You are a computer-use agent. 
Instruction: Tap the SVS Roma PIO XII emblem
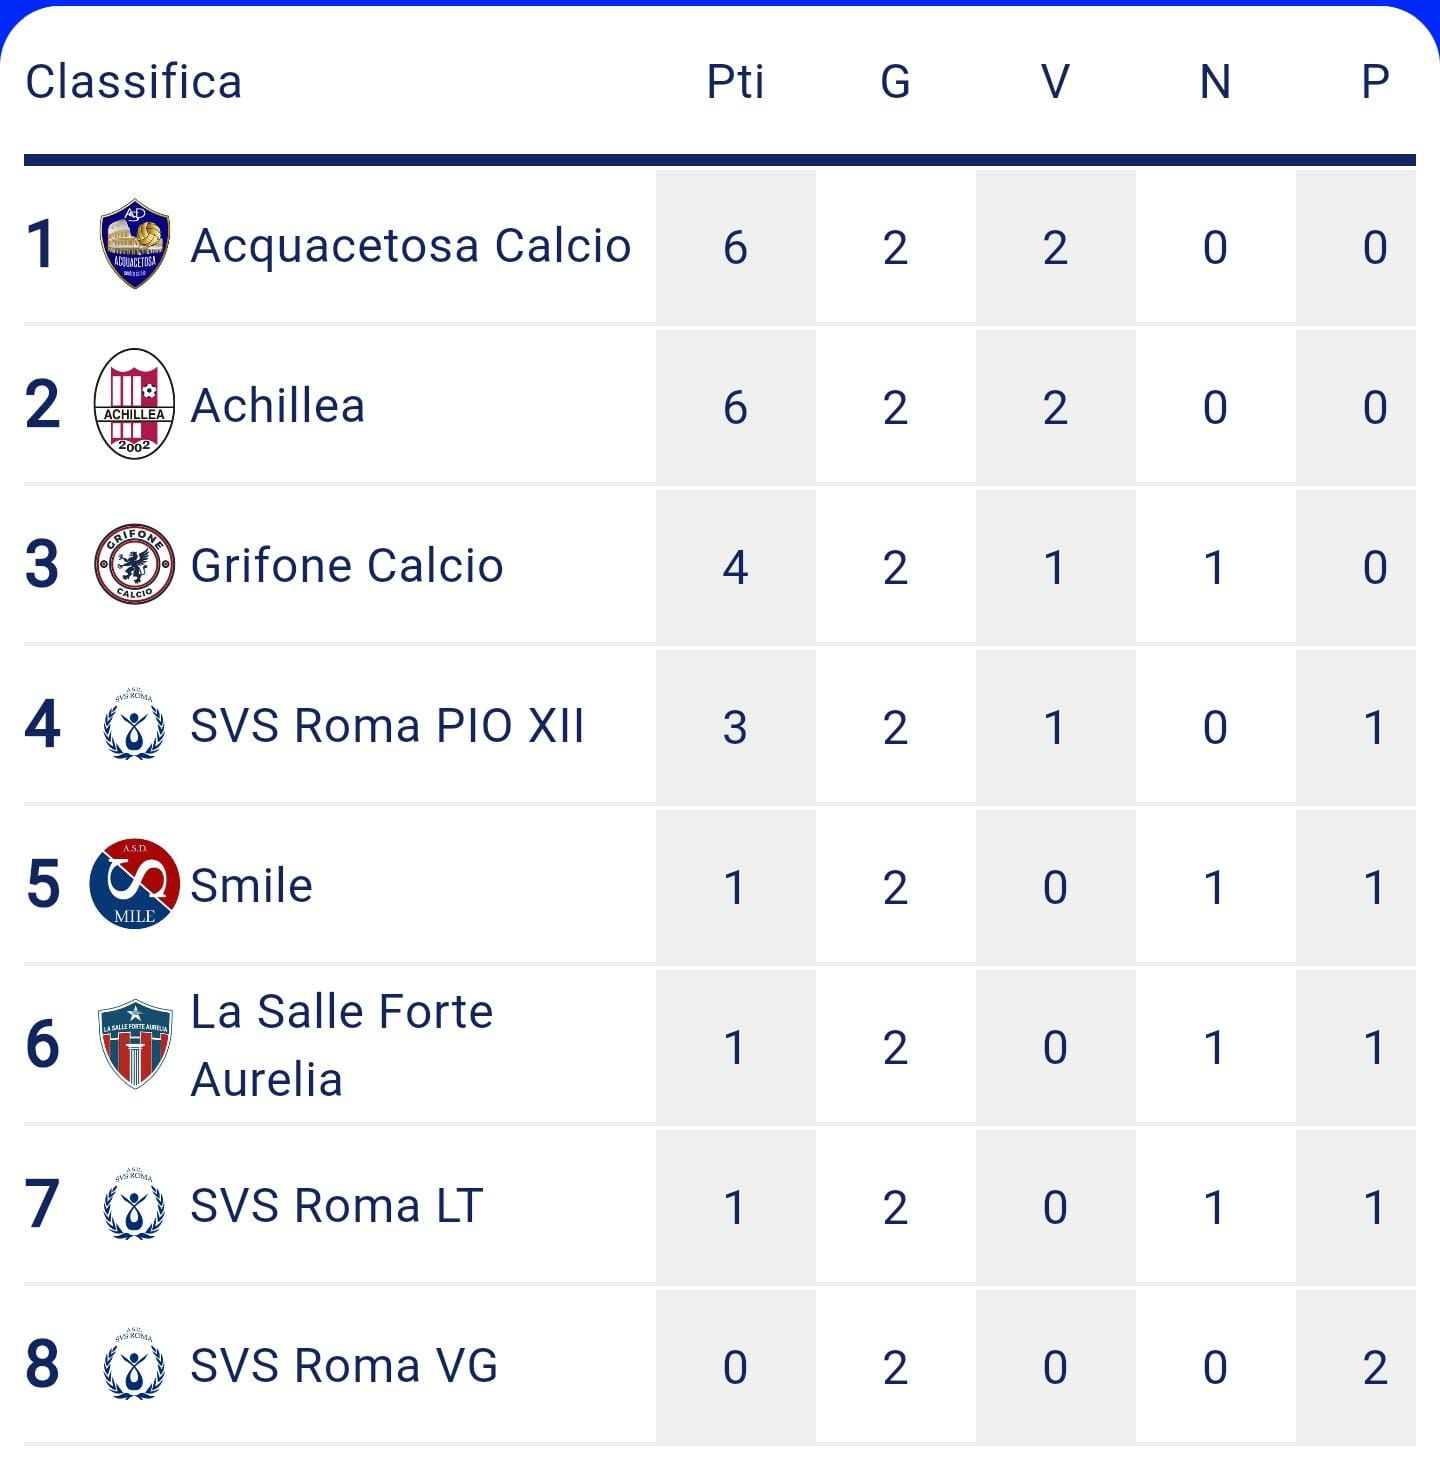point(134,724)
